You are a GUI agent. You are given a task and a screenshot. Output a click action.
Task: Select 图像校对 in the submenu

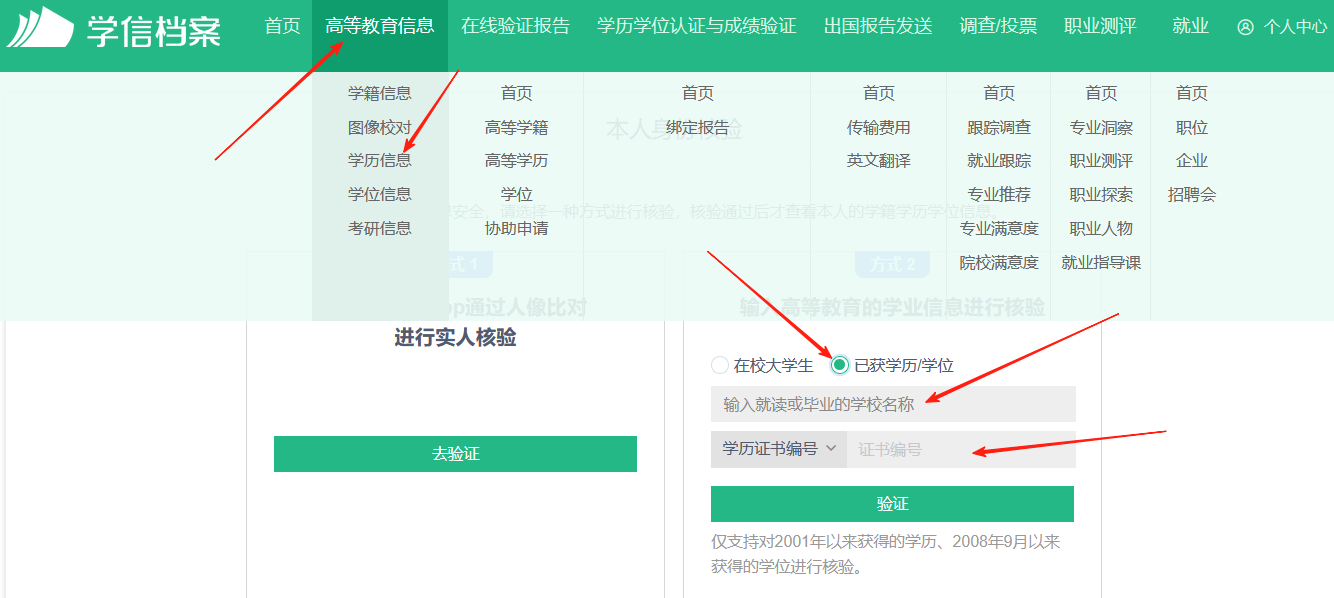pos(380,127)
